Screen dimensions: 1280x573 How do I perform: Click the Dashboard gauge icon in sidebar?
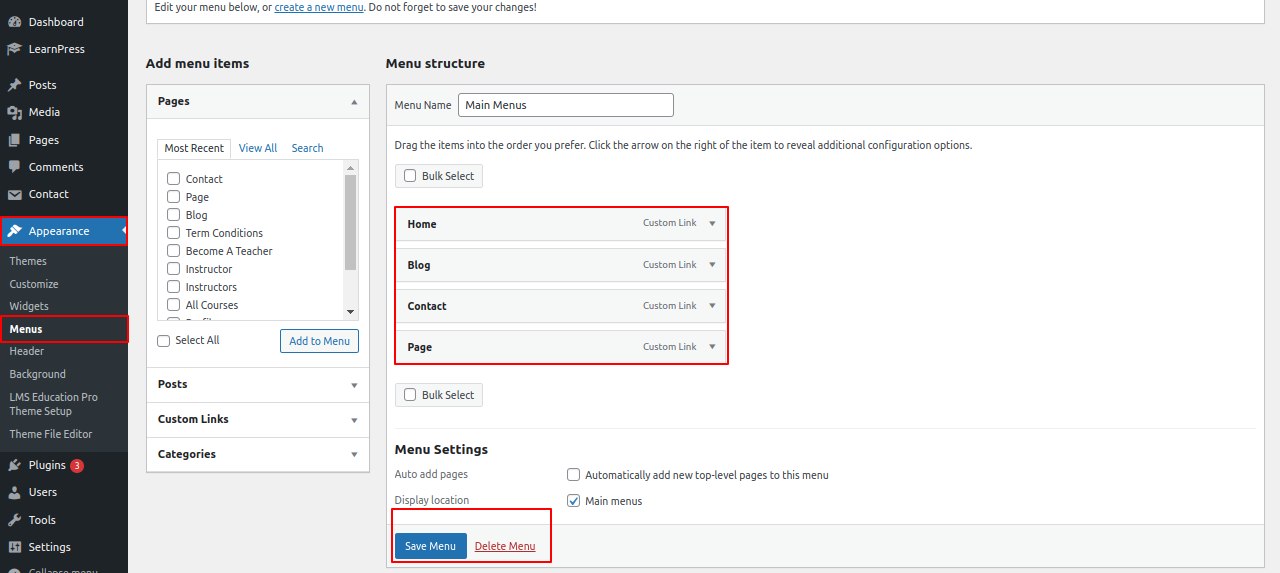coord(14,22)
